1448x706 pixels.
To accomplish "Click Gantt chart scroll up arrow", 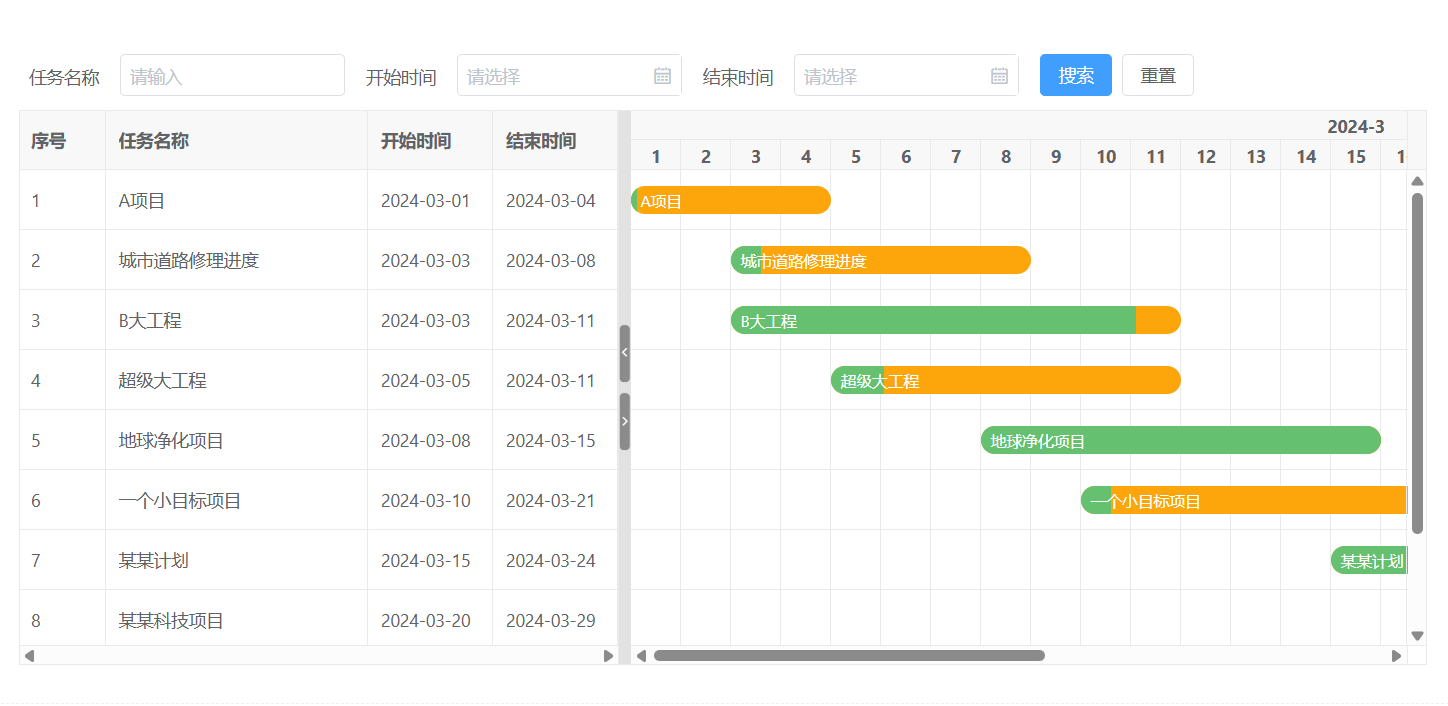I will (1417, 181).
